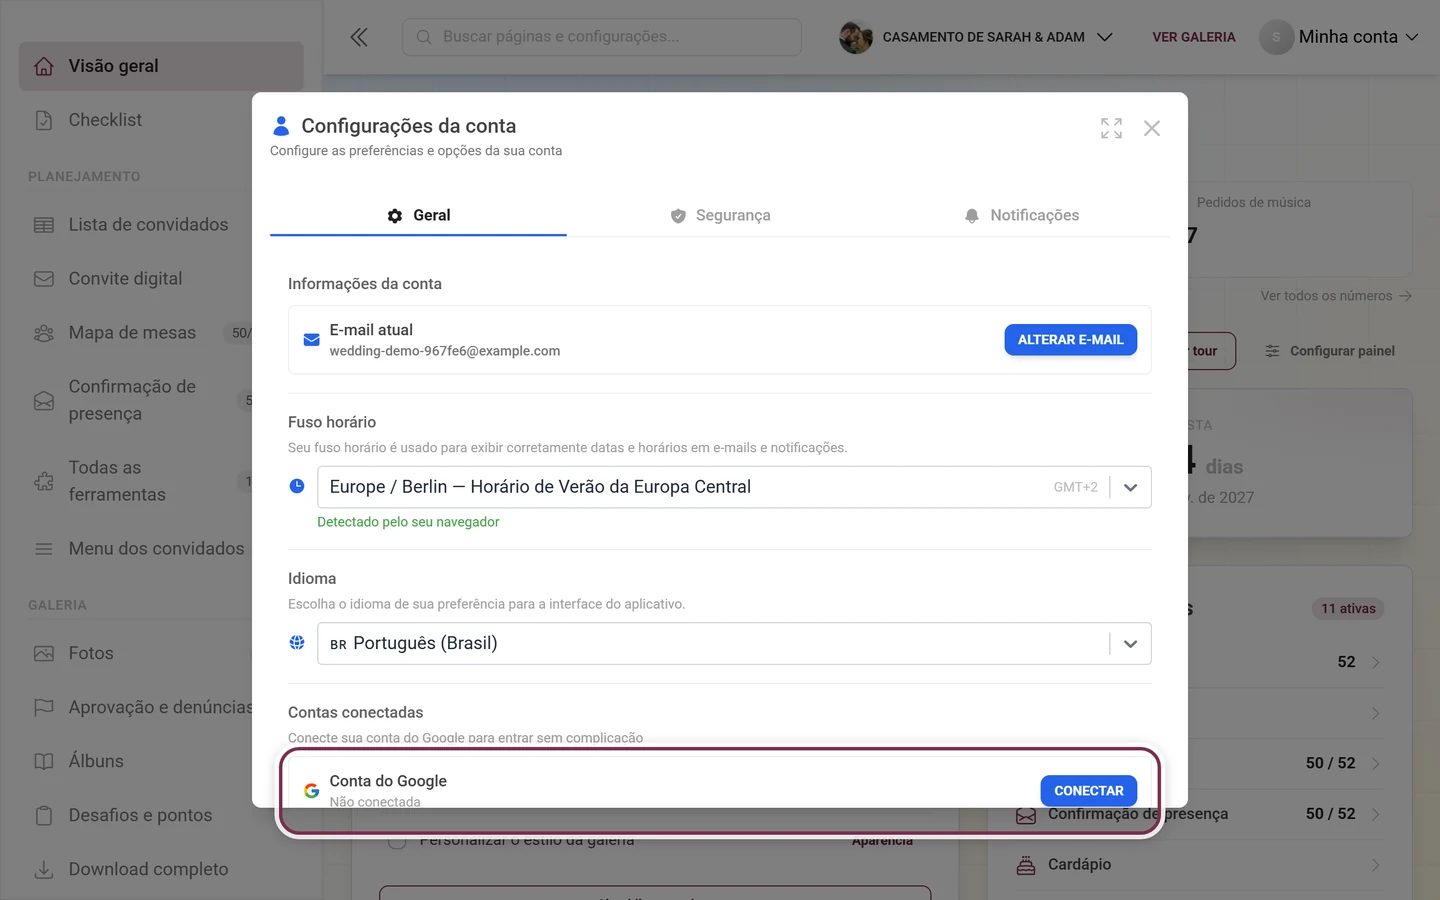The height and width of the screenshot is (900, 1440).
Task: Click the Detectado pelo seu navegador text
Action: tap(408, 522)
